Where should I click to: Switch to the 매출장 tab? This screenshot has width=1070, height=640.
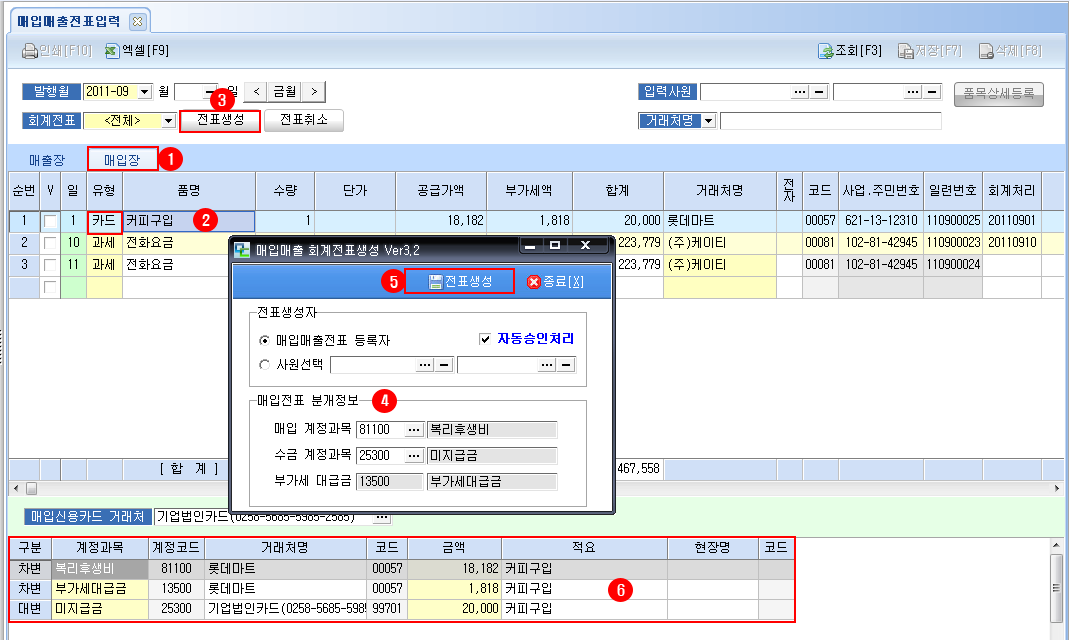coord(47,159)
